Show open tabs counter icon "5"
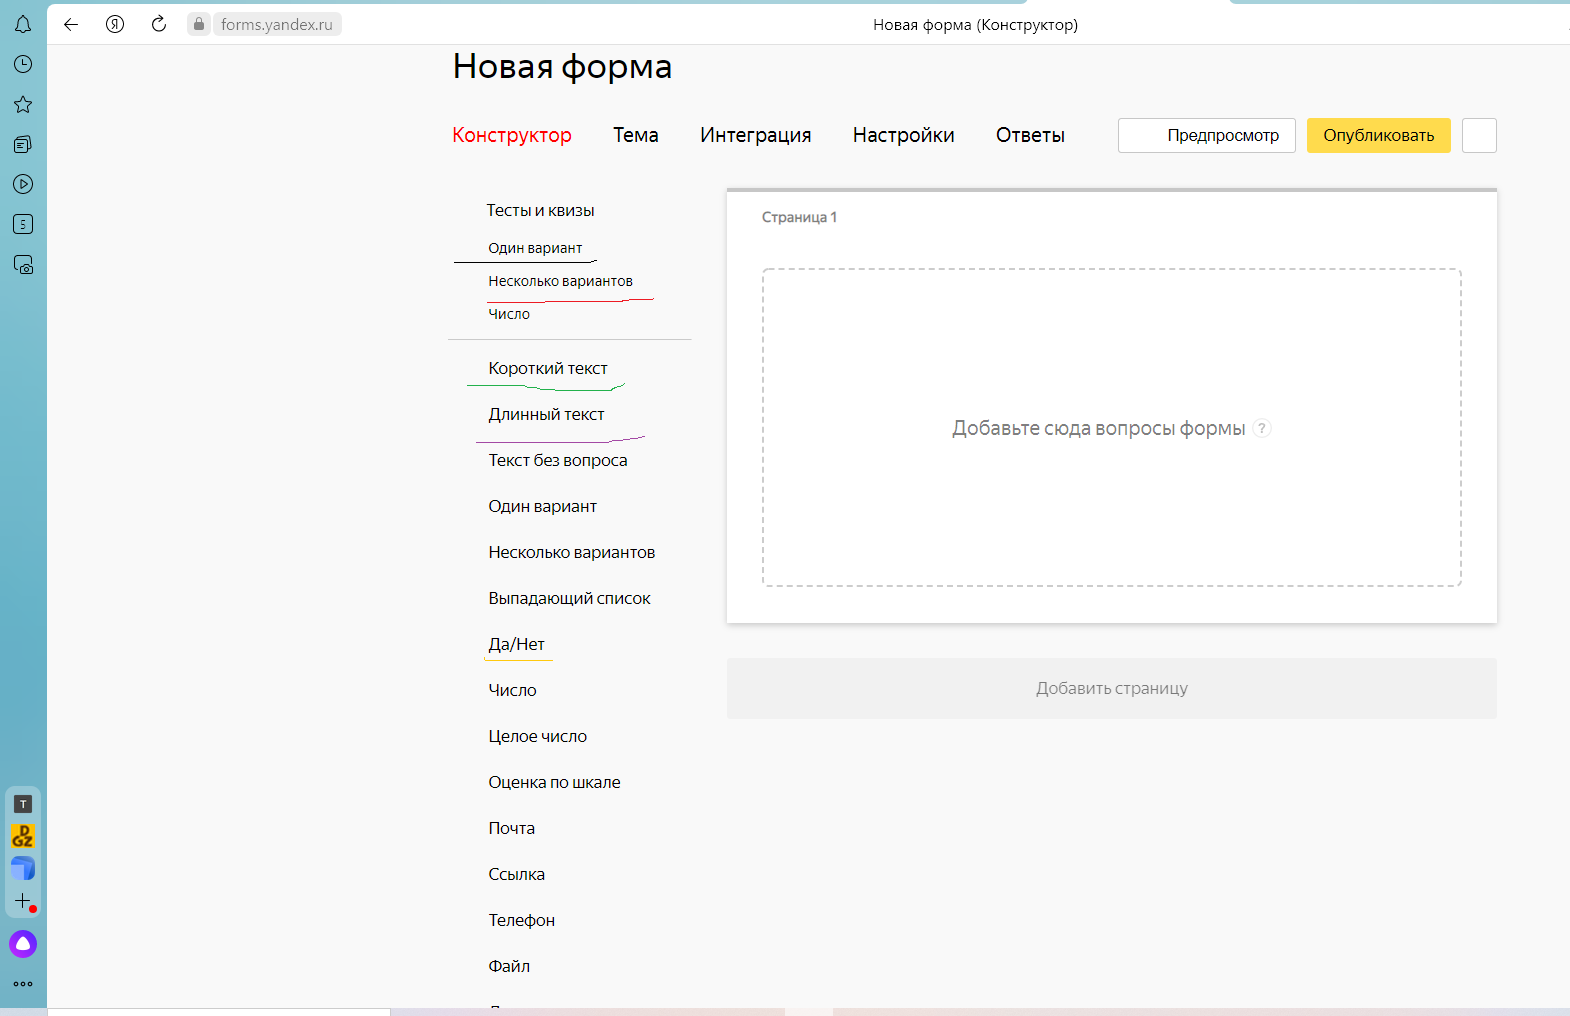1570x1016 pixels. (23, 224)
